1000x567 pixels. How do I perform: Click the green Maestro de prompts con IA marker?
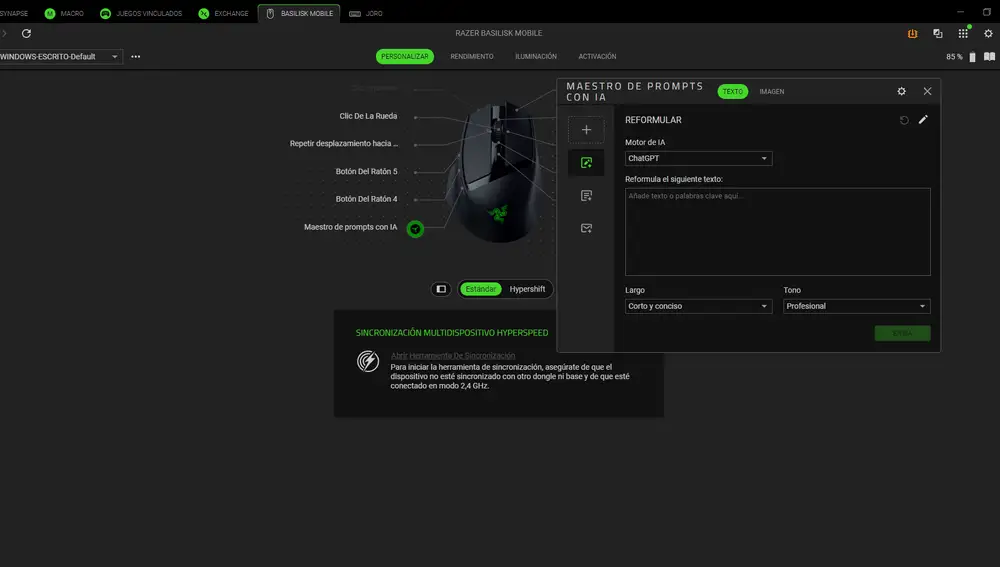coord(415,229)
